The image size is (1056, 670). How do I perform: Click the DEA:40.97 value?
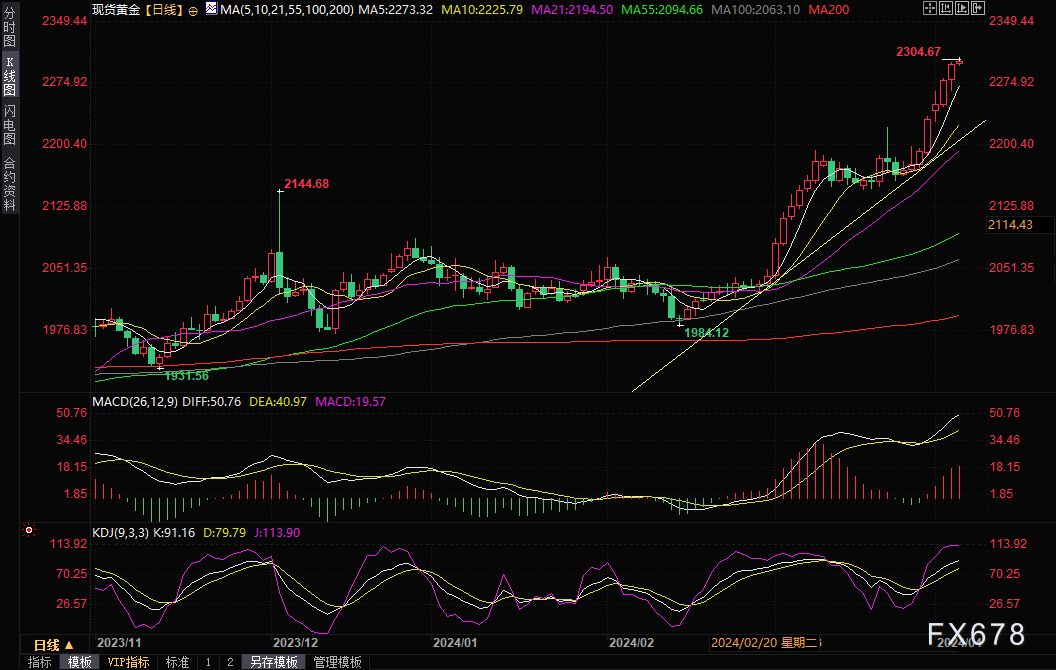[277, 401]
